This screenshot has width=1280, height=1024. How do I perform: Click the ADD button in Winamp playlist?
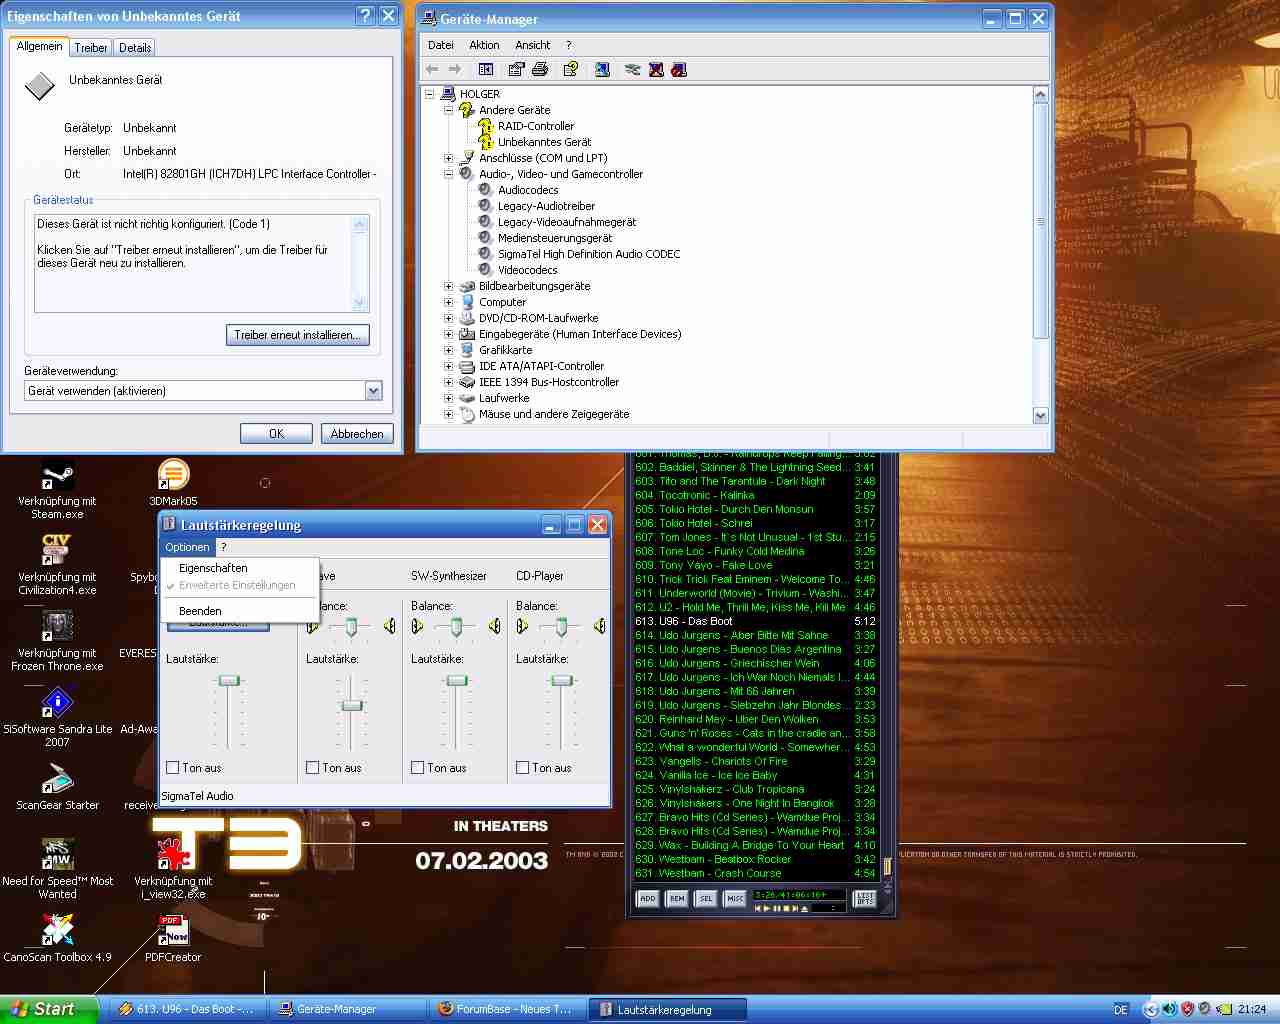point(648,899)
